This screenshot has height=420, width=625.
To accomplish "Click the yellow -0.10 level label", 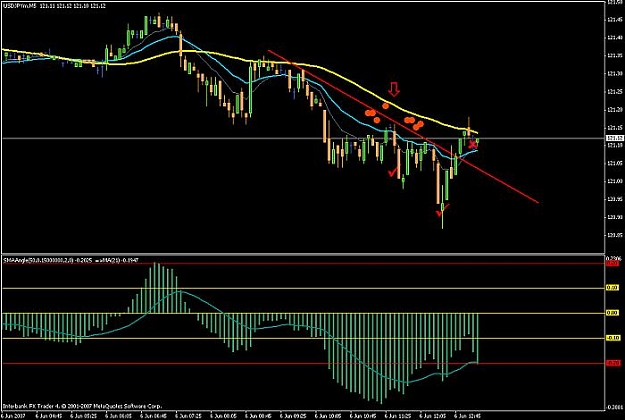I will (612, 338).
